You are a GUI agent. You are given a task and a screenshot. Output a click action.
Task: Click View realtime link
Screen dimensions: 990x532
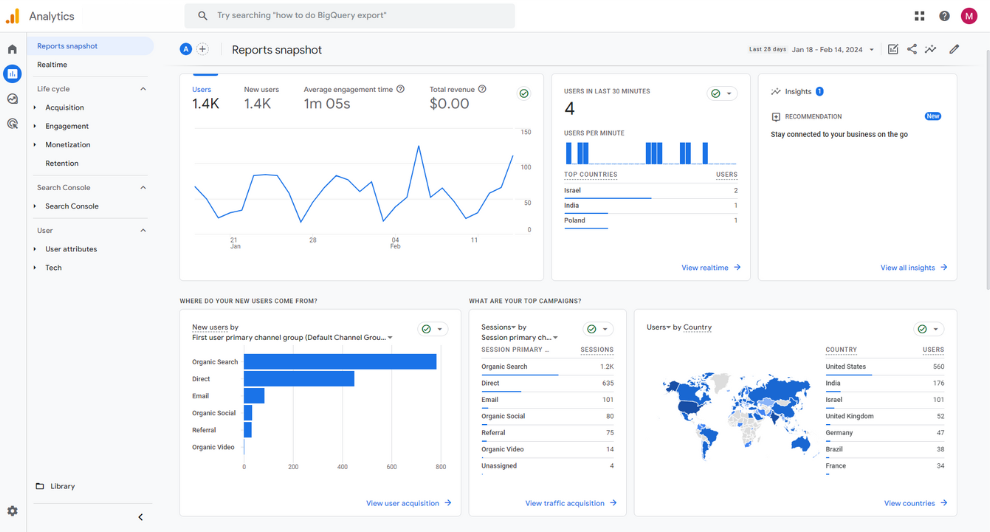711,268
